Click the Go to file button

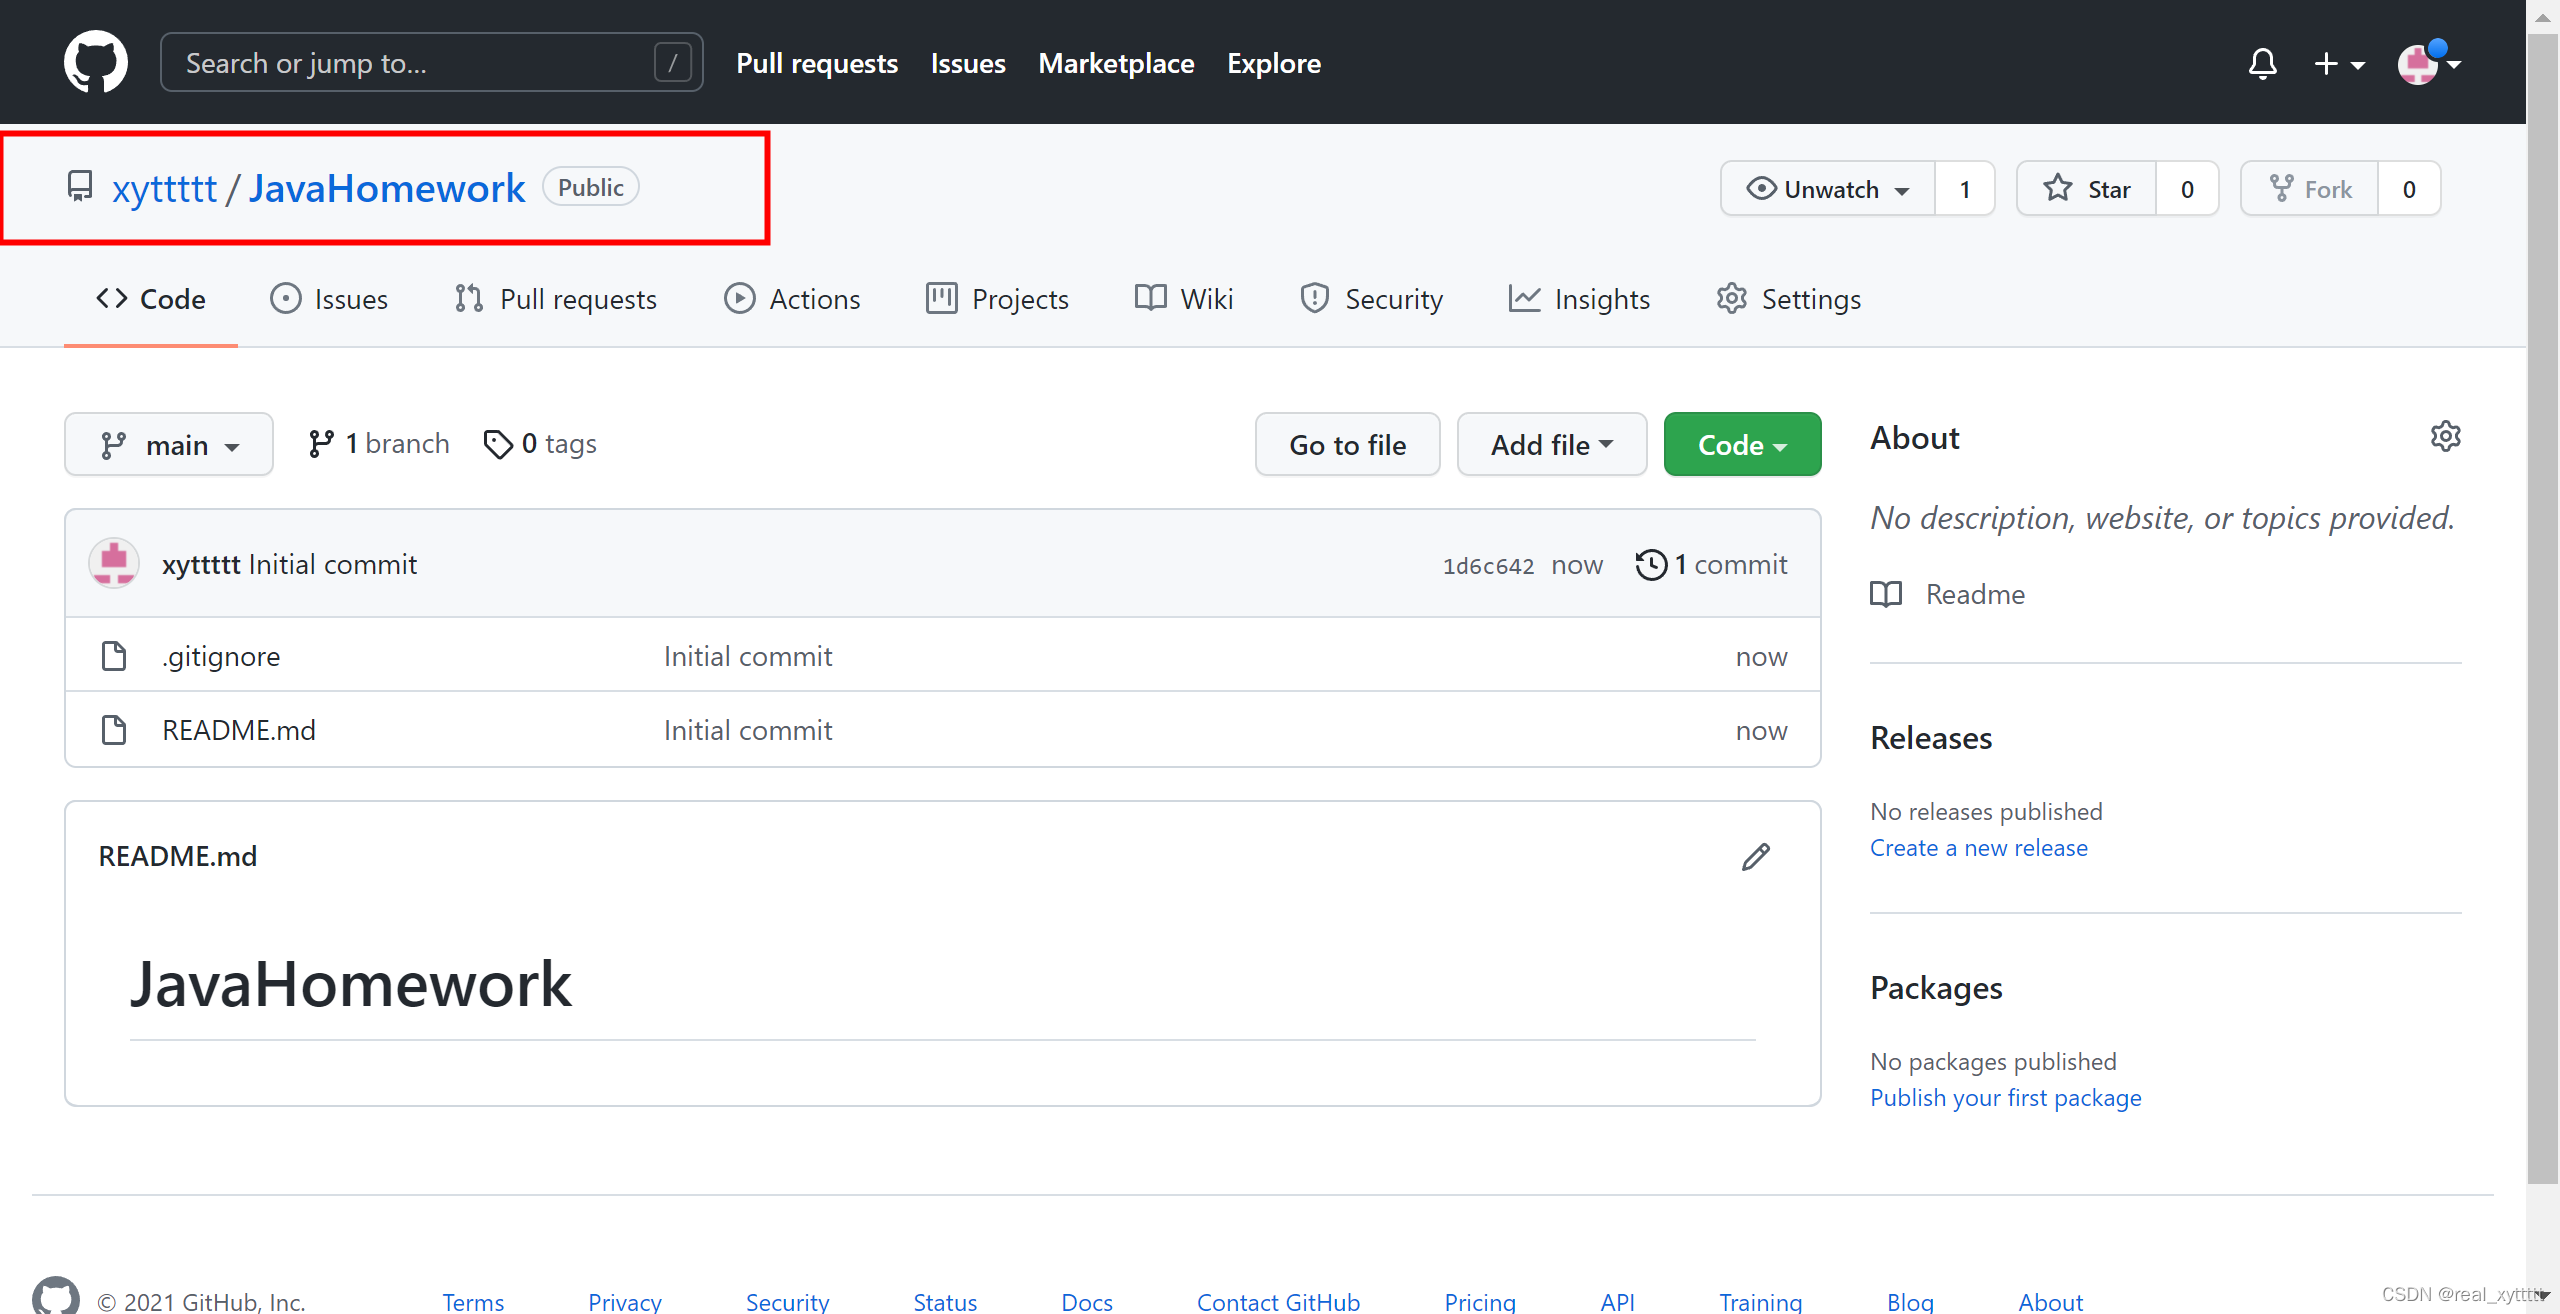click(x=1347, y=445)
